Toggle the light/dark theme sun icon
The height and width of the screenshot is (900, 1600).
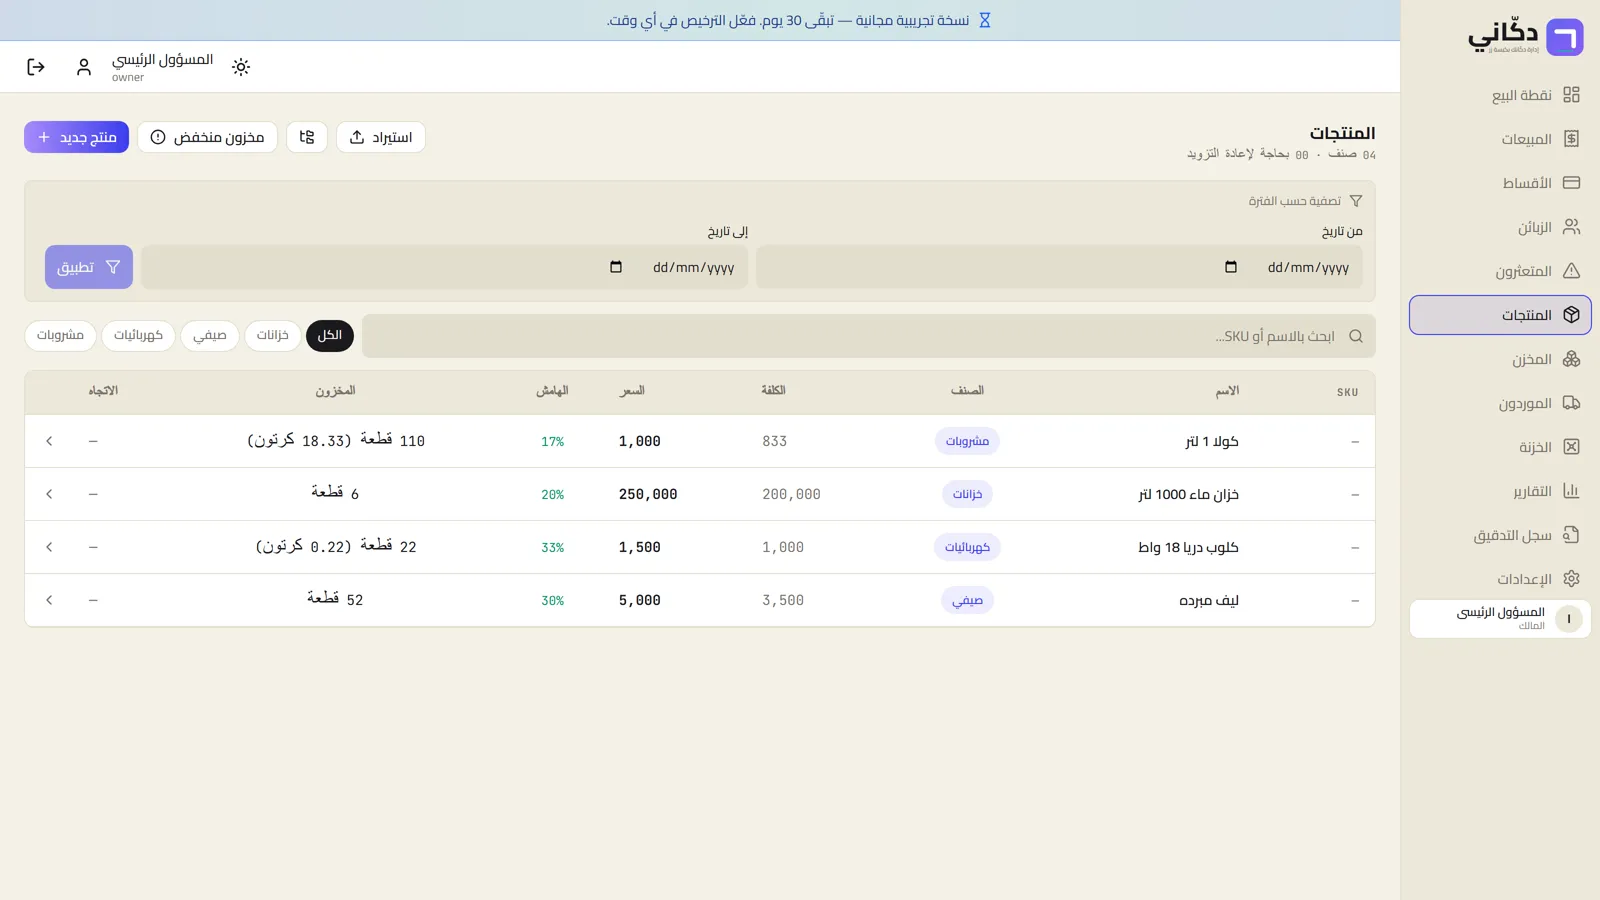(241, 67)
